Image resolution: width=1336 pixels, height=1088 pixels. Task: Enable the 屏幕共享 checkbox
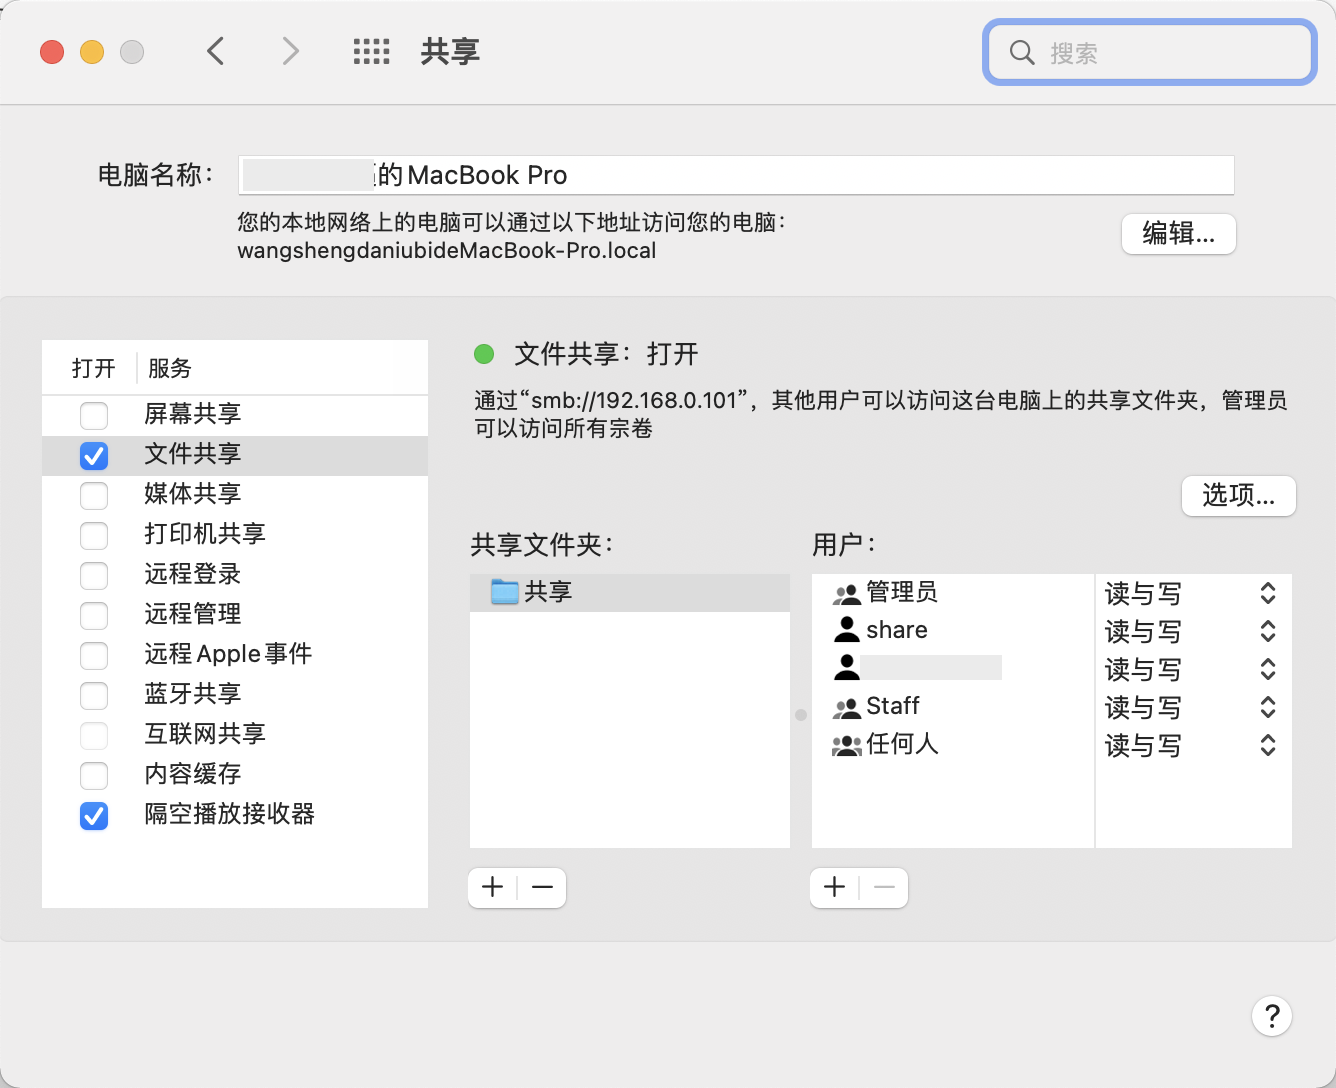click(x=94, y=415)
